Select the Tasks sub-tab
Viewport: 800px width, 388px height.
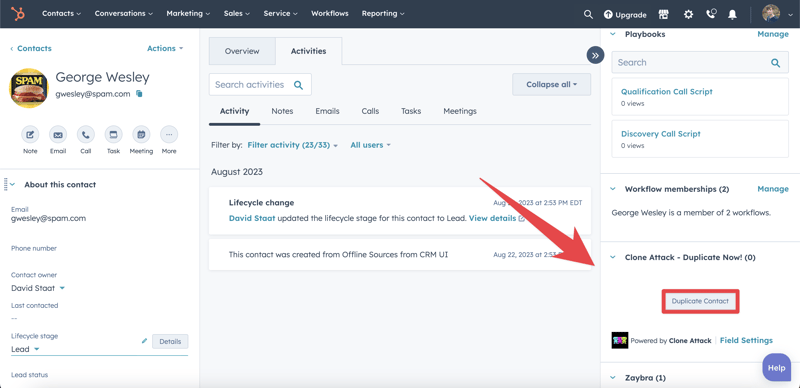[411, 111]
